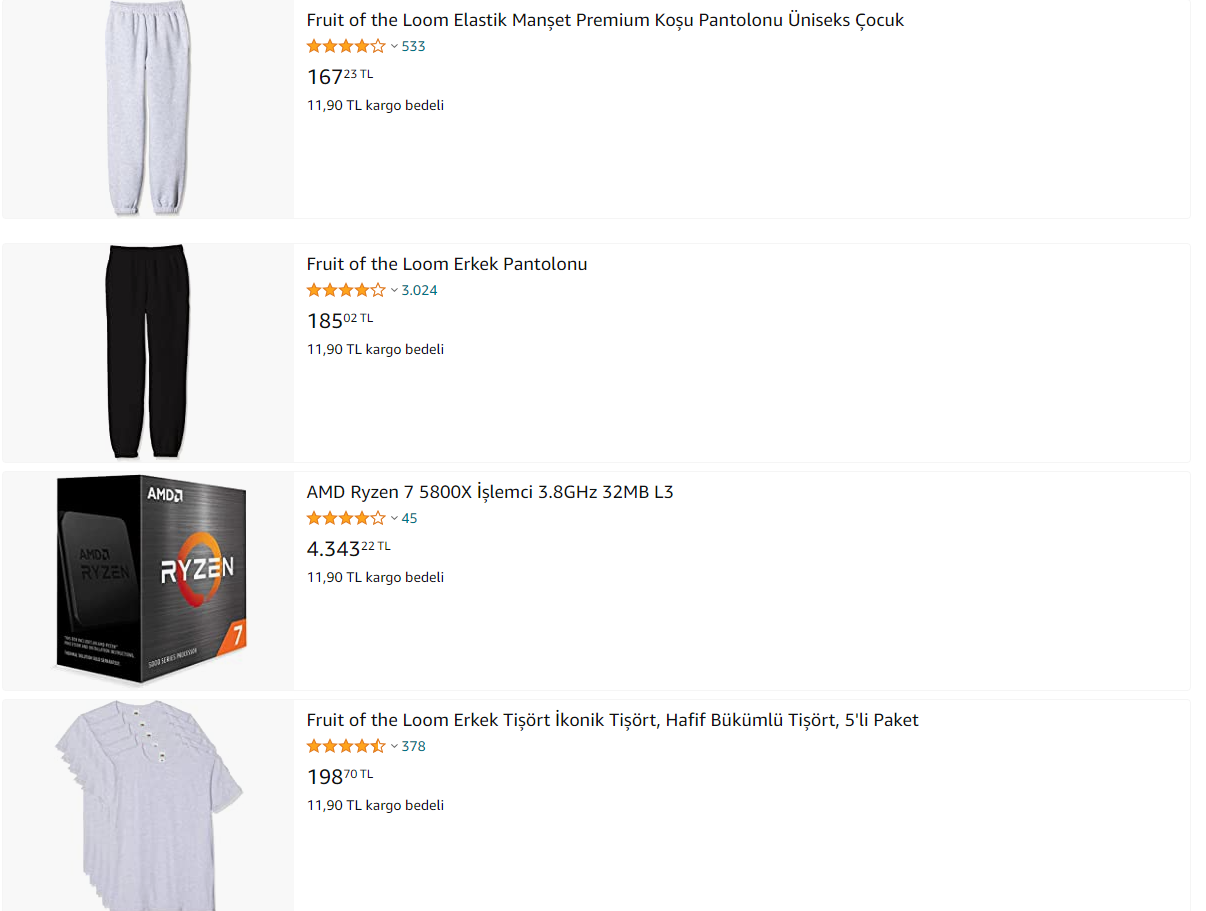Open the black sweatpants product image
Viewport: 1206px width, 911px height.
pyautogui.click(x=147, y=351)
